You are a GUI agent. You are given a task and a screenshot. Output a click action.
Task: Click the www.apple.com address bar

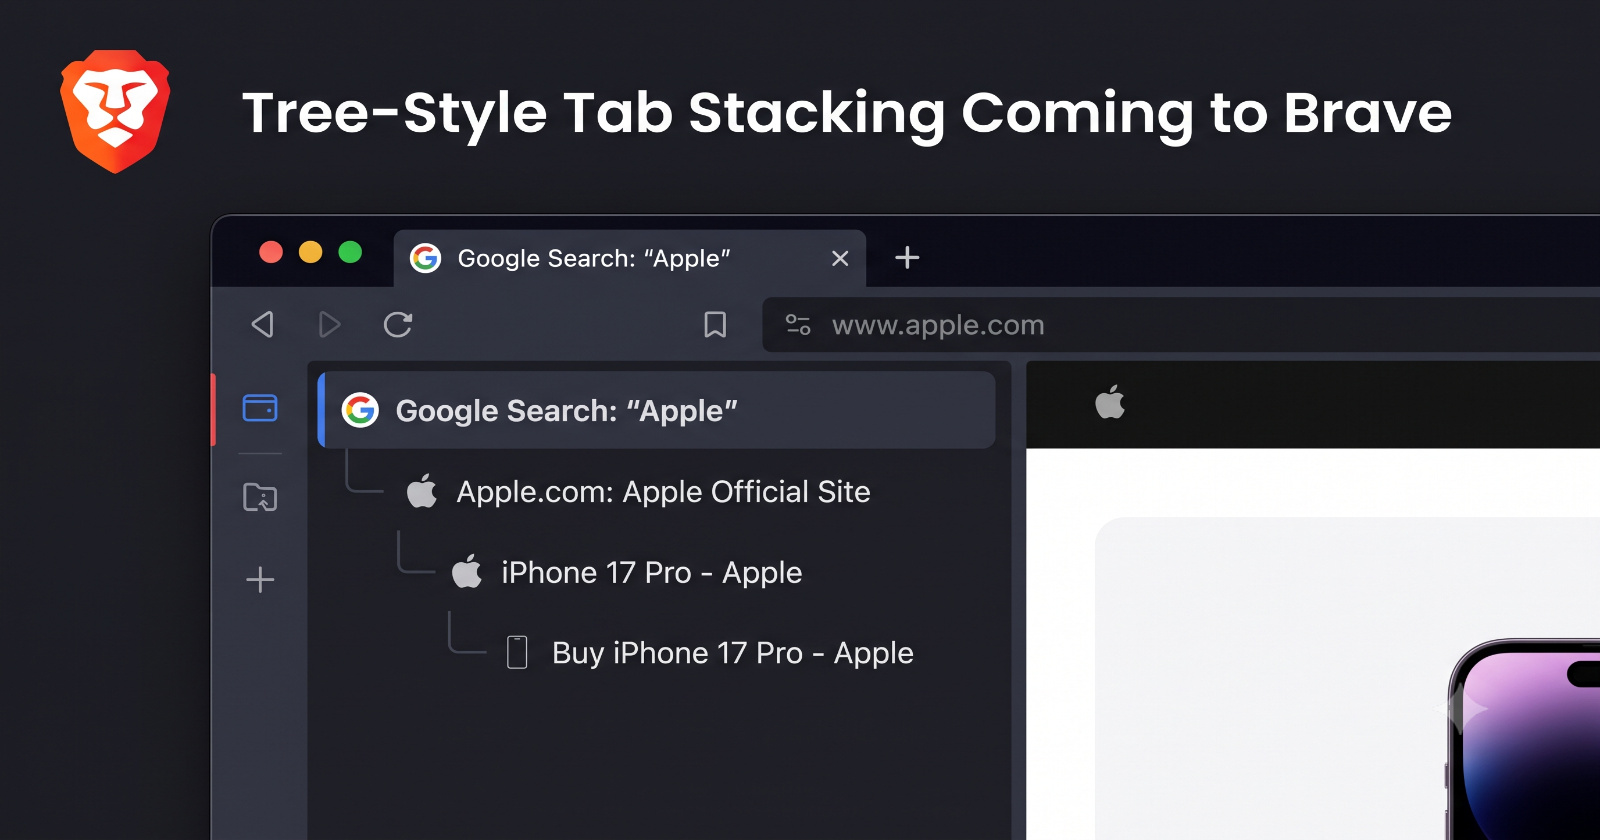pos(1180,325)
